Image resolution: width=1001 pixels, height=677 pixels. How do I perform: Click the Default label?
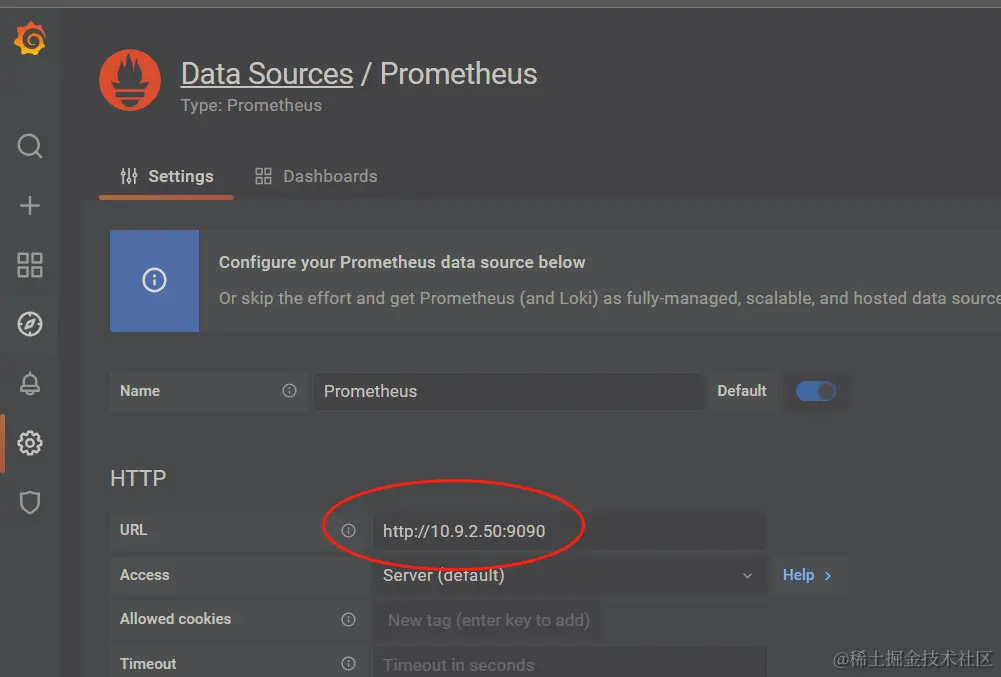(x=742, y=391)
